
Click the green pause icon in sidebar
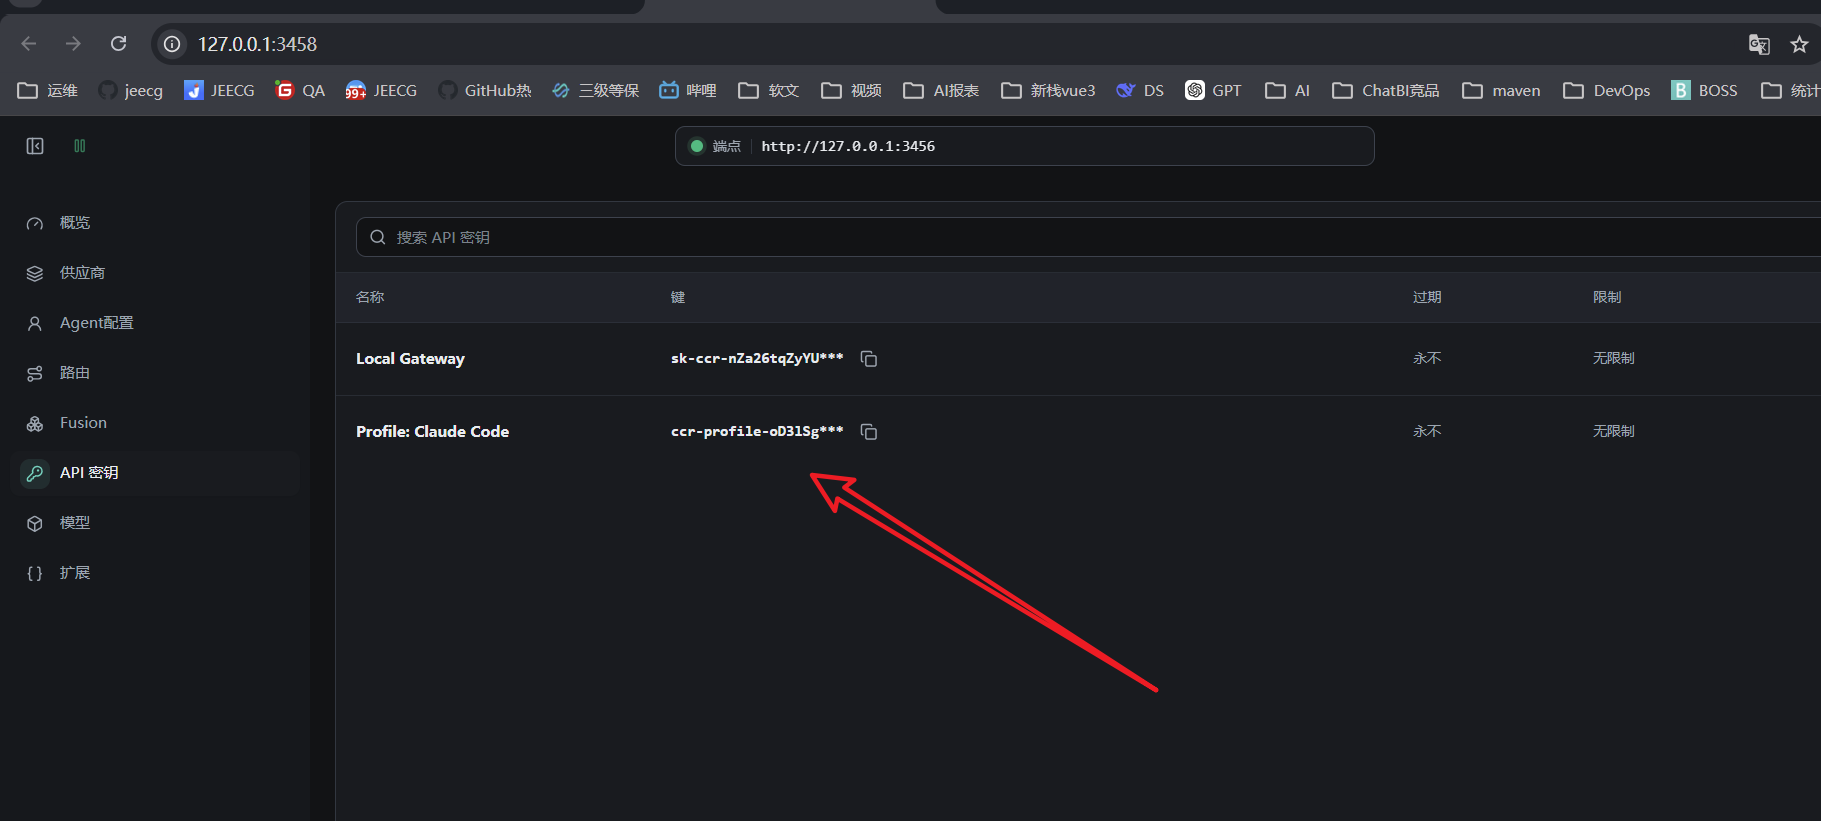(x=80, y=146)
